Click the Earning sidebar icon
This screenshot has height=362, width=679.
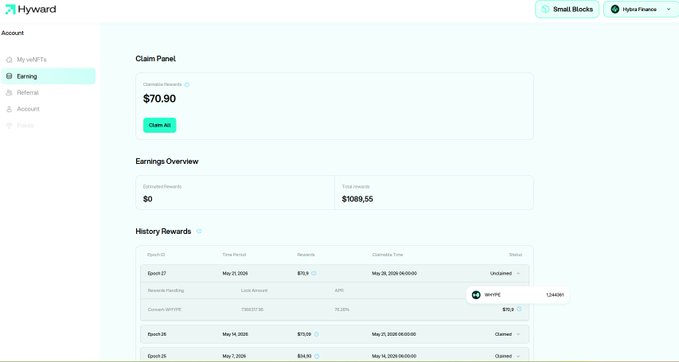(9, 76)
